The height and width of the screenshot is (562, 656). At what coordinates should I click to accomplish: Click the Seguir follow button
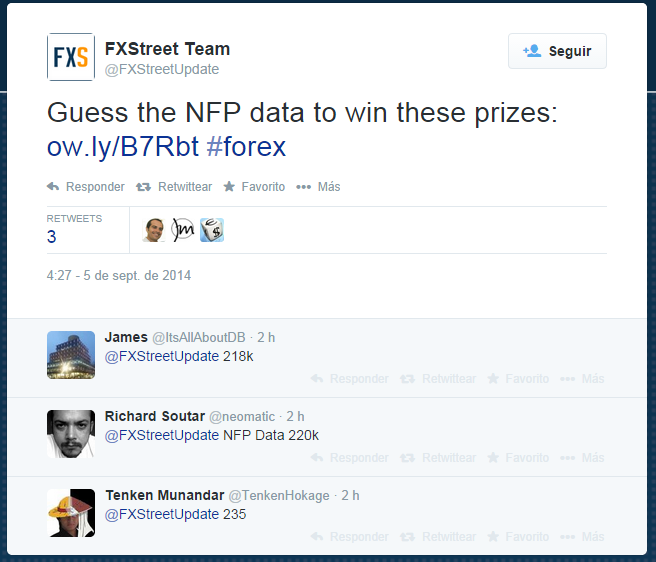(x=557, y=51)
